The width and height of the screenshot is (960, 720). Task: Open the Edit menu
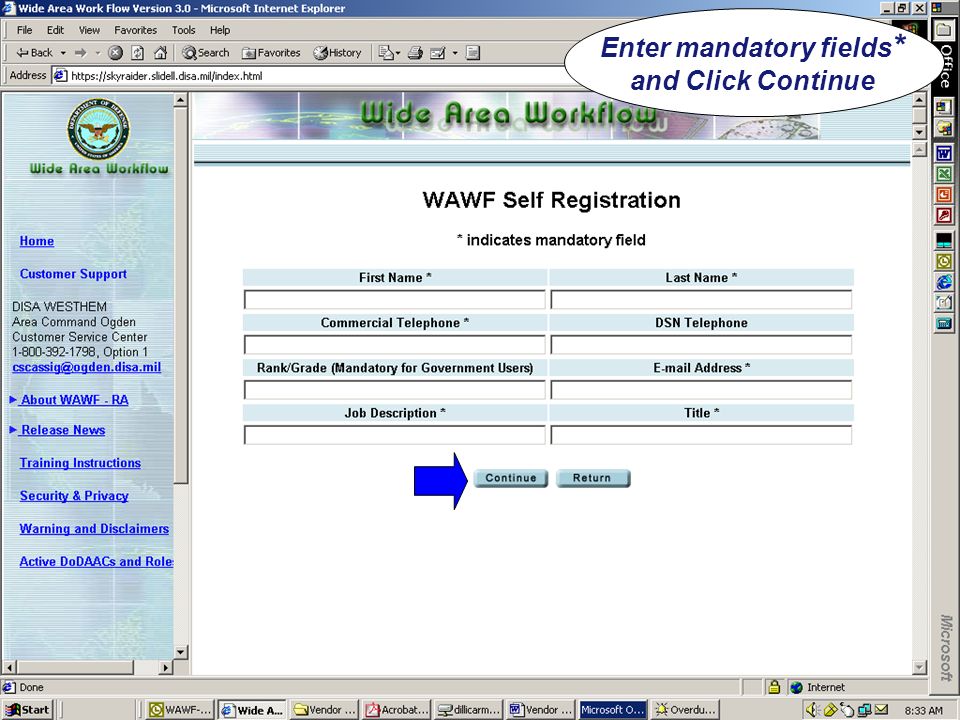coord(55,30)
